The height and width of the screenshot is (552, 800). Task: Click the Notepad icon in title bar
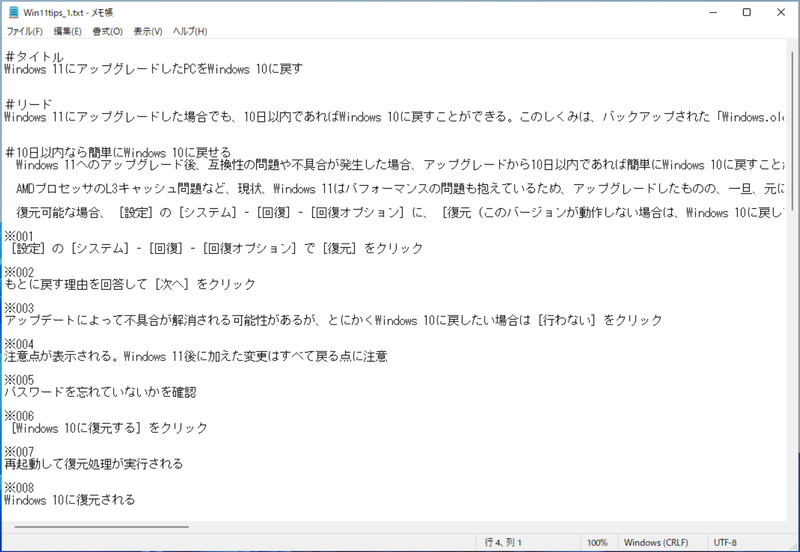(14, 12)
